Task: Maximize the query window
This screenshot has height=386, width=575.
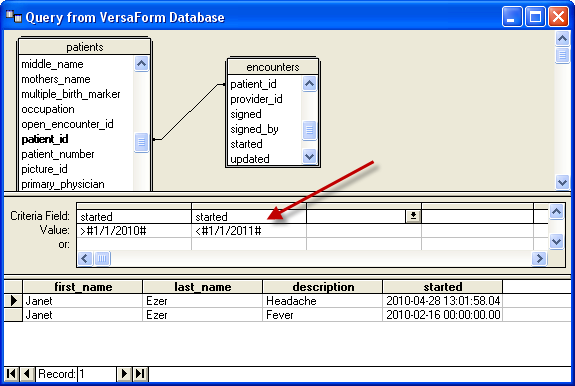Action: [x=535, y=17]
